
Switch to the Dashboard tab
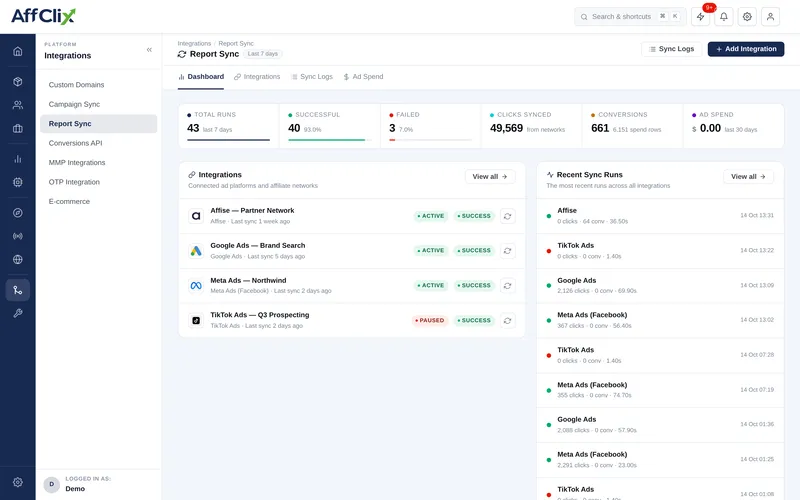pyautogui.click(x=201, y=77)
